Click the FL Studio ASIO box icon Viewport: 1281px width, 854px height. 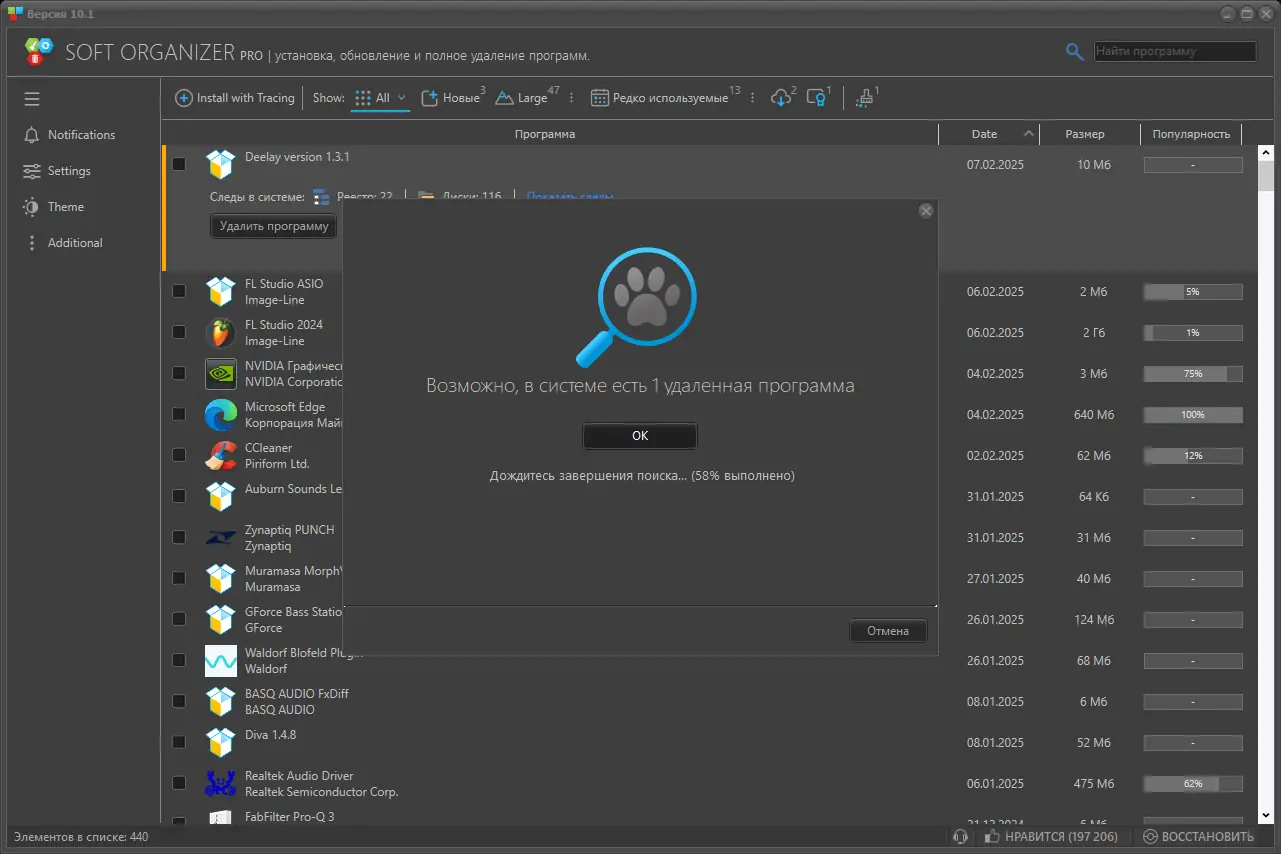click(x=220, y=291)
